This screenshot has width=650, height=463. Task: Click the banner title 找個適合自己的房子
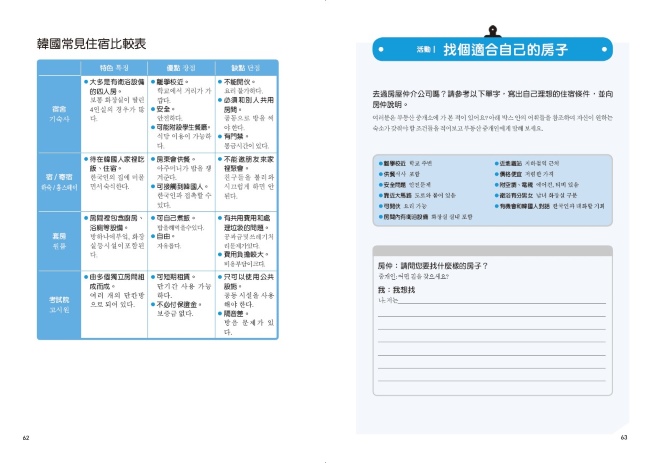(505, 49)
